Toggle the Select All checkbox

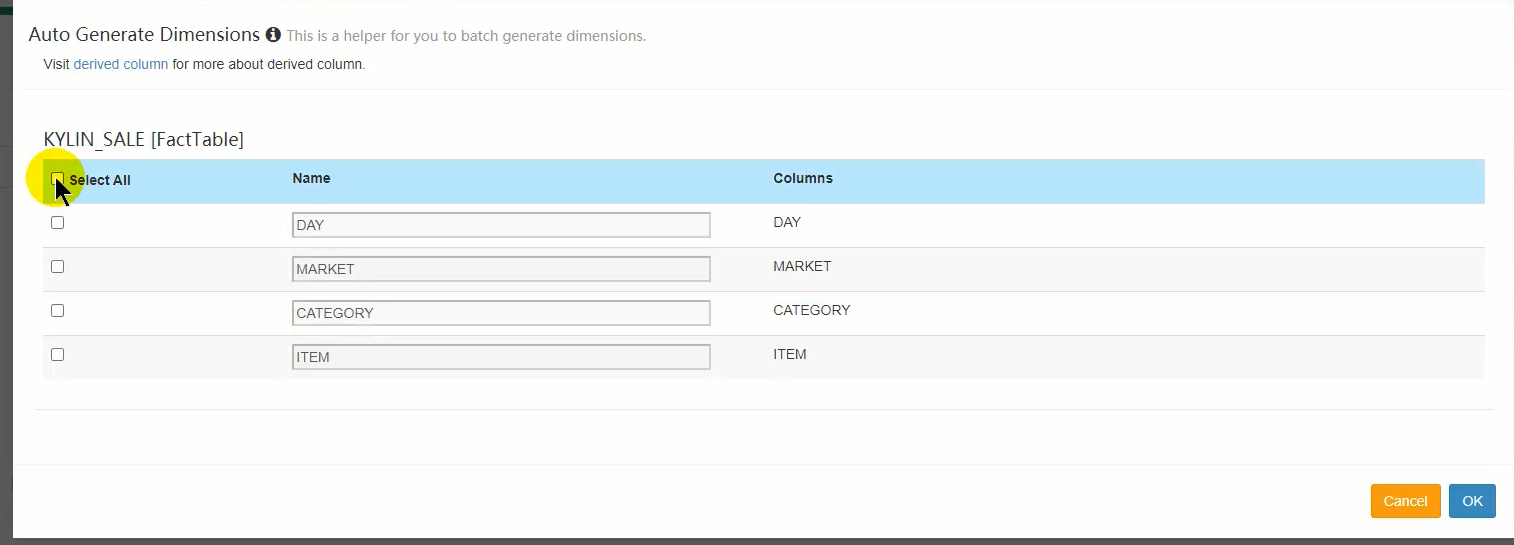[x=58, y=179]
